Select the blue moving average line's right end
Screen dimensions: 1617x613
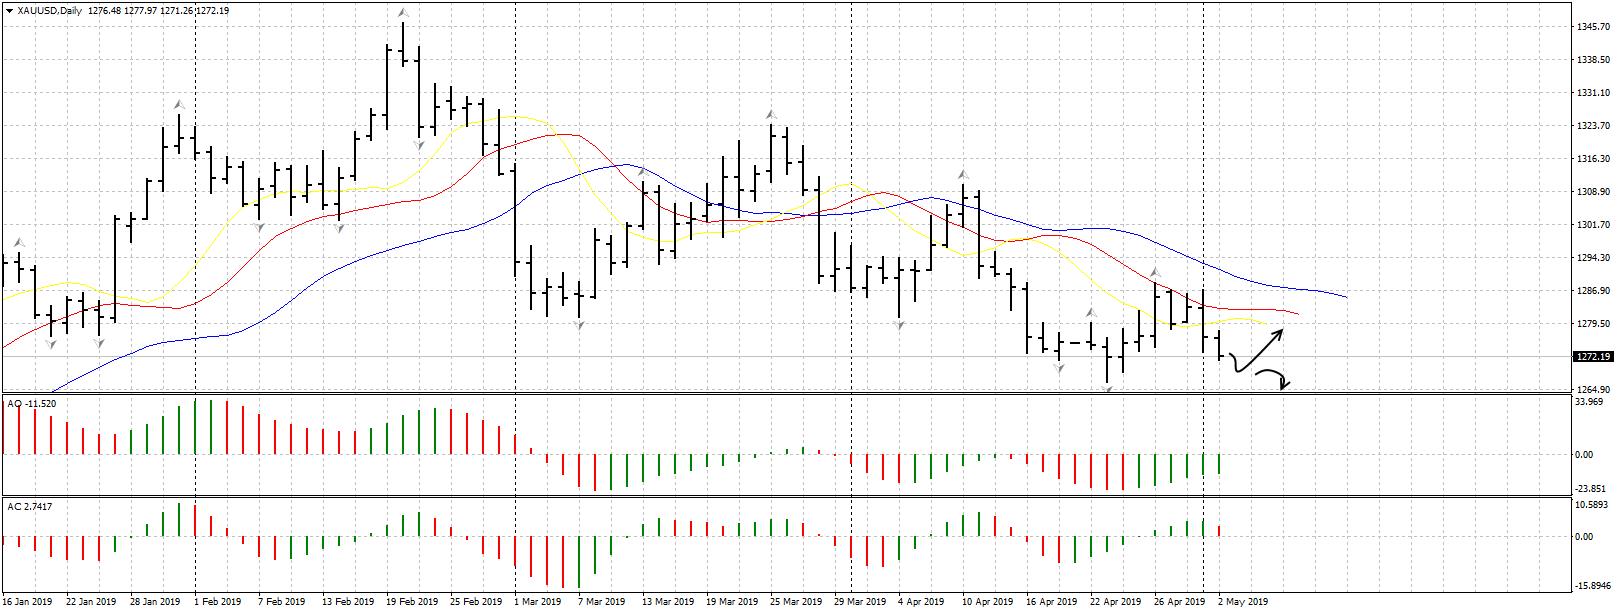(x=1345, y=297)
